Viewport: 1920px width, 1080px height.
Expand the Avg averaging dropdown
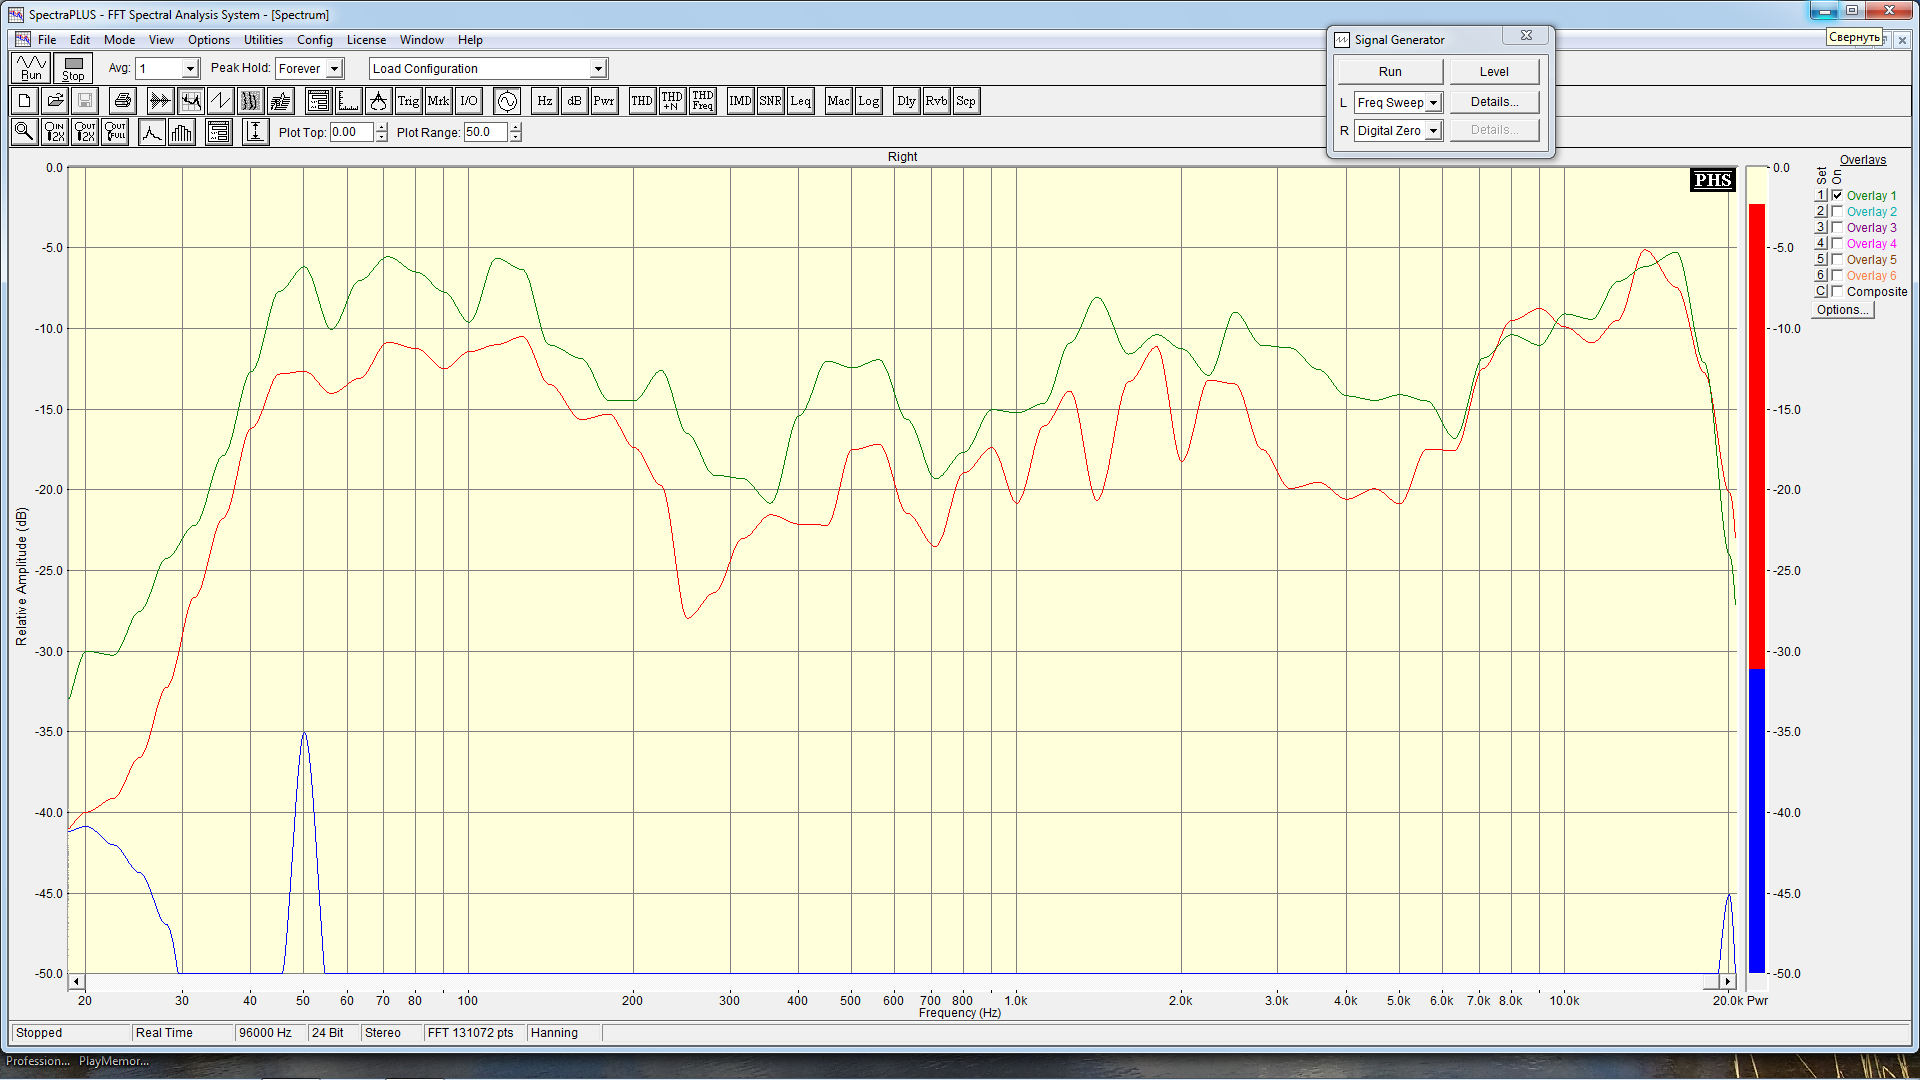(189, 69)
